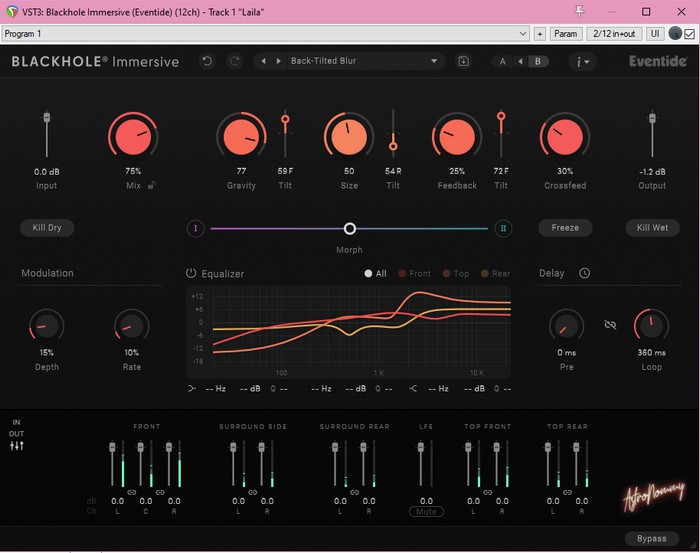Click the Pre and Loop link icon
700x553 pixels.
pos(610,324)
